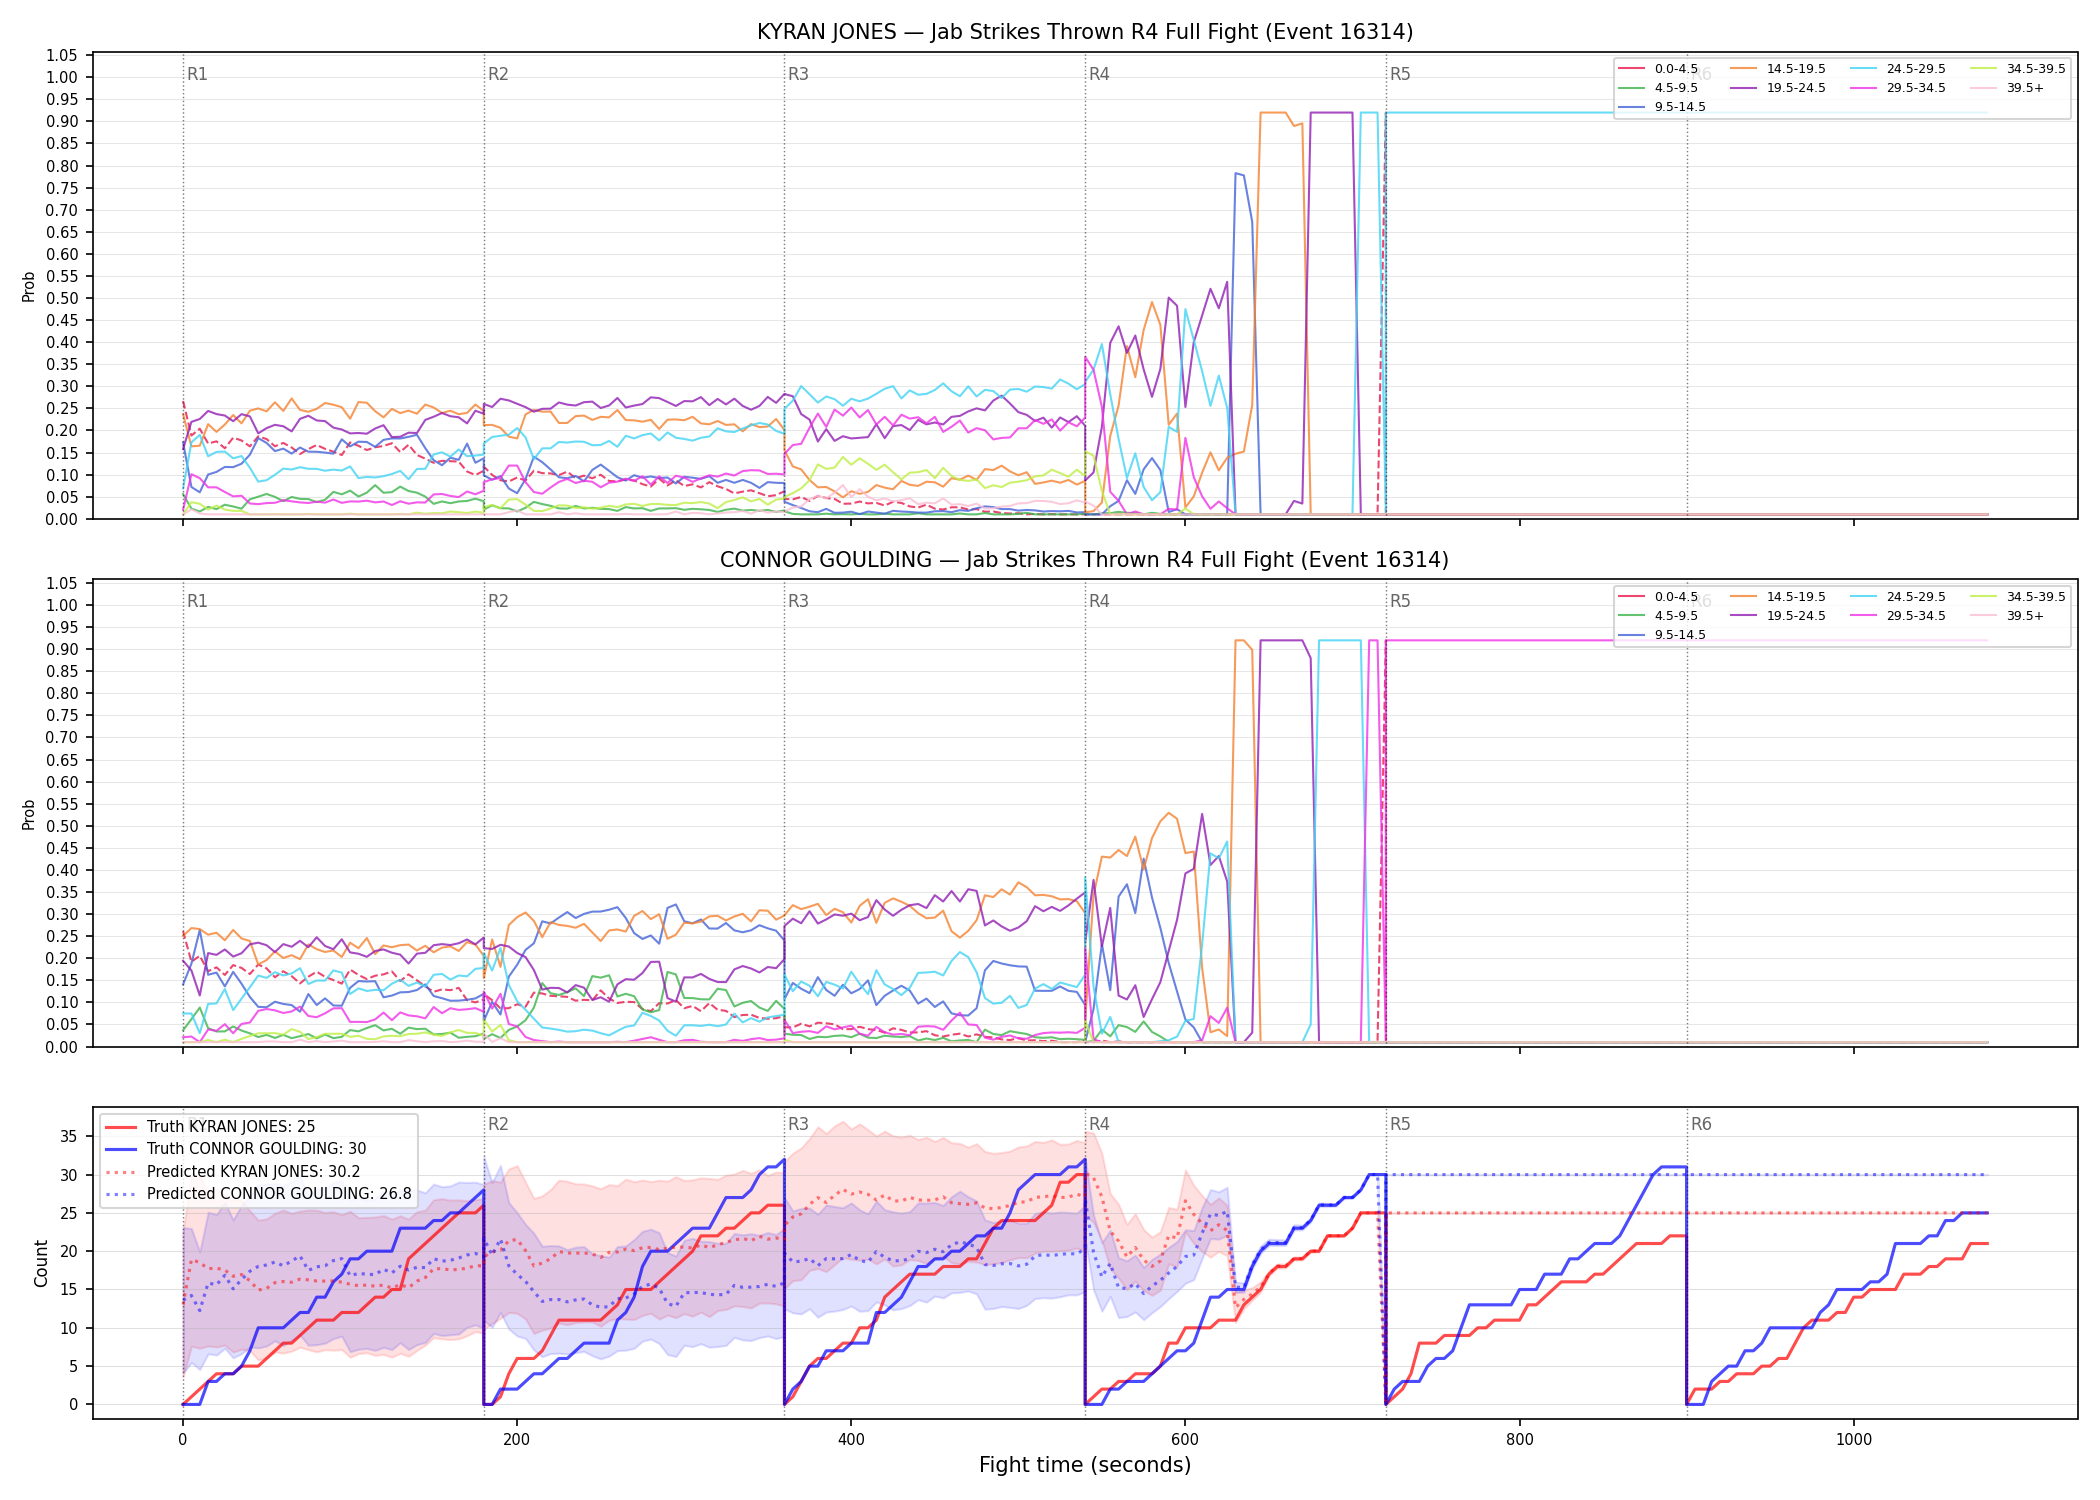Click the R3 round marker in the Count chart
The image size is (2100, 1500).
pos(798,1124)
